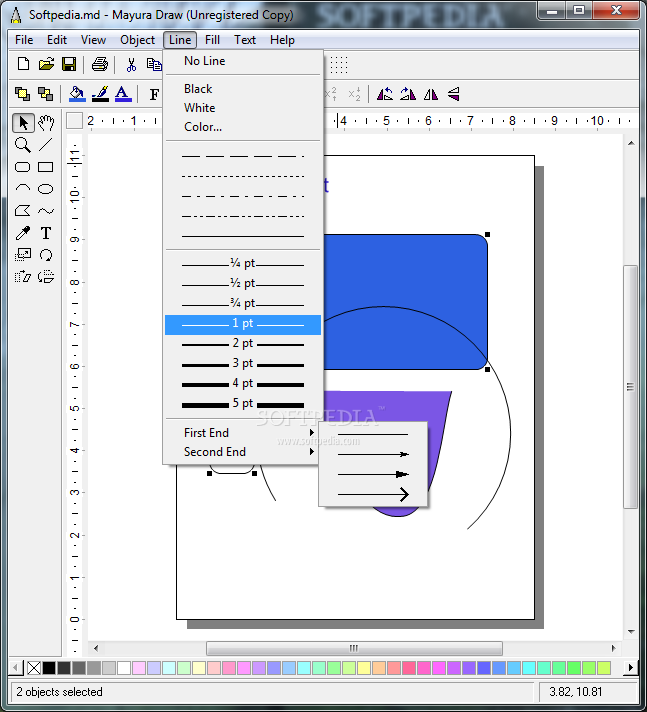Select the rotate tool
647x712 pixels.
point(45,255)
